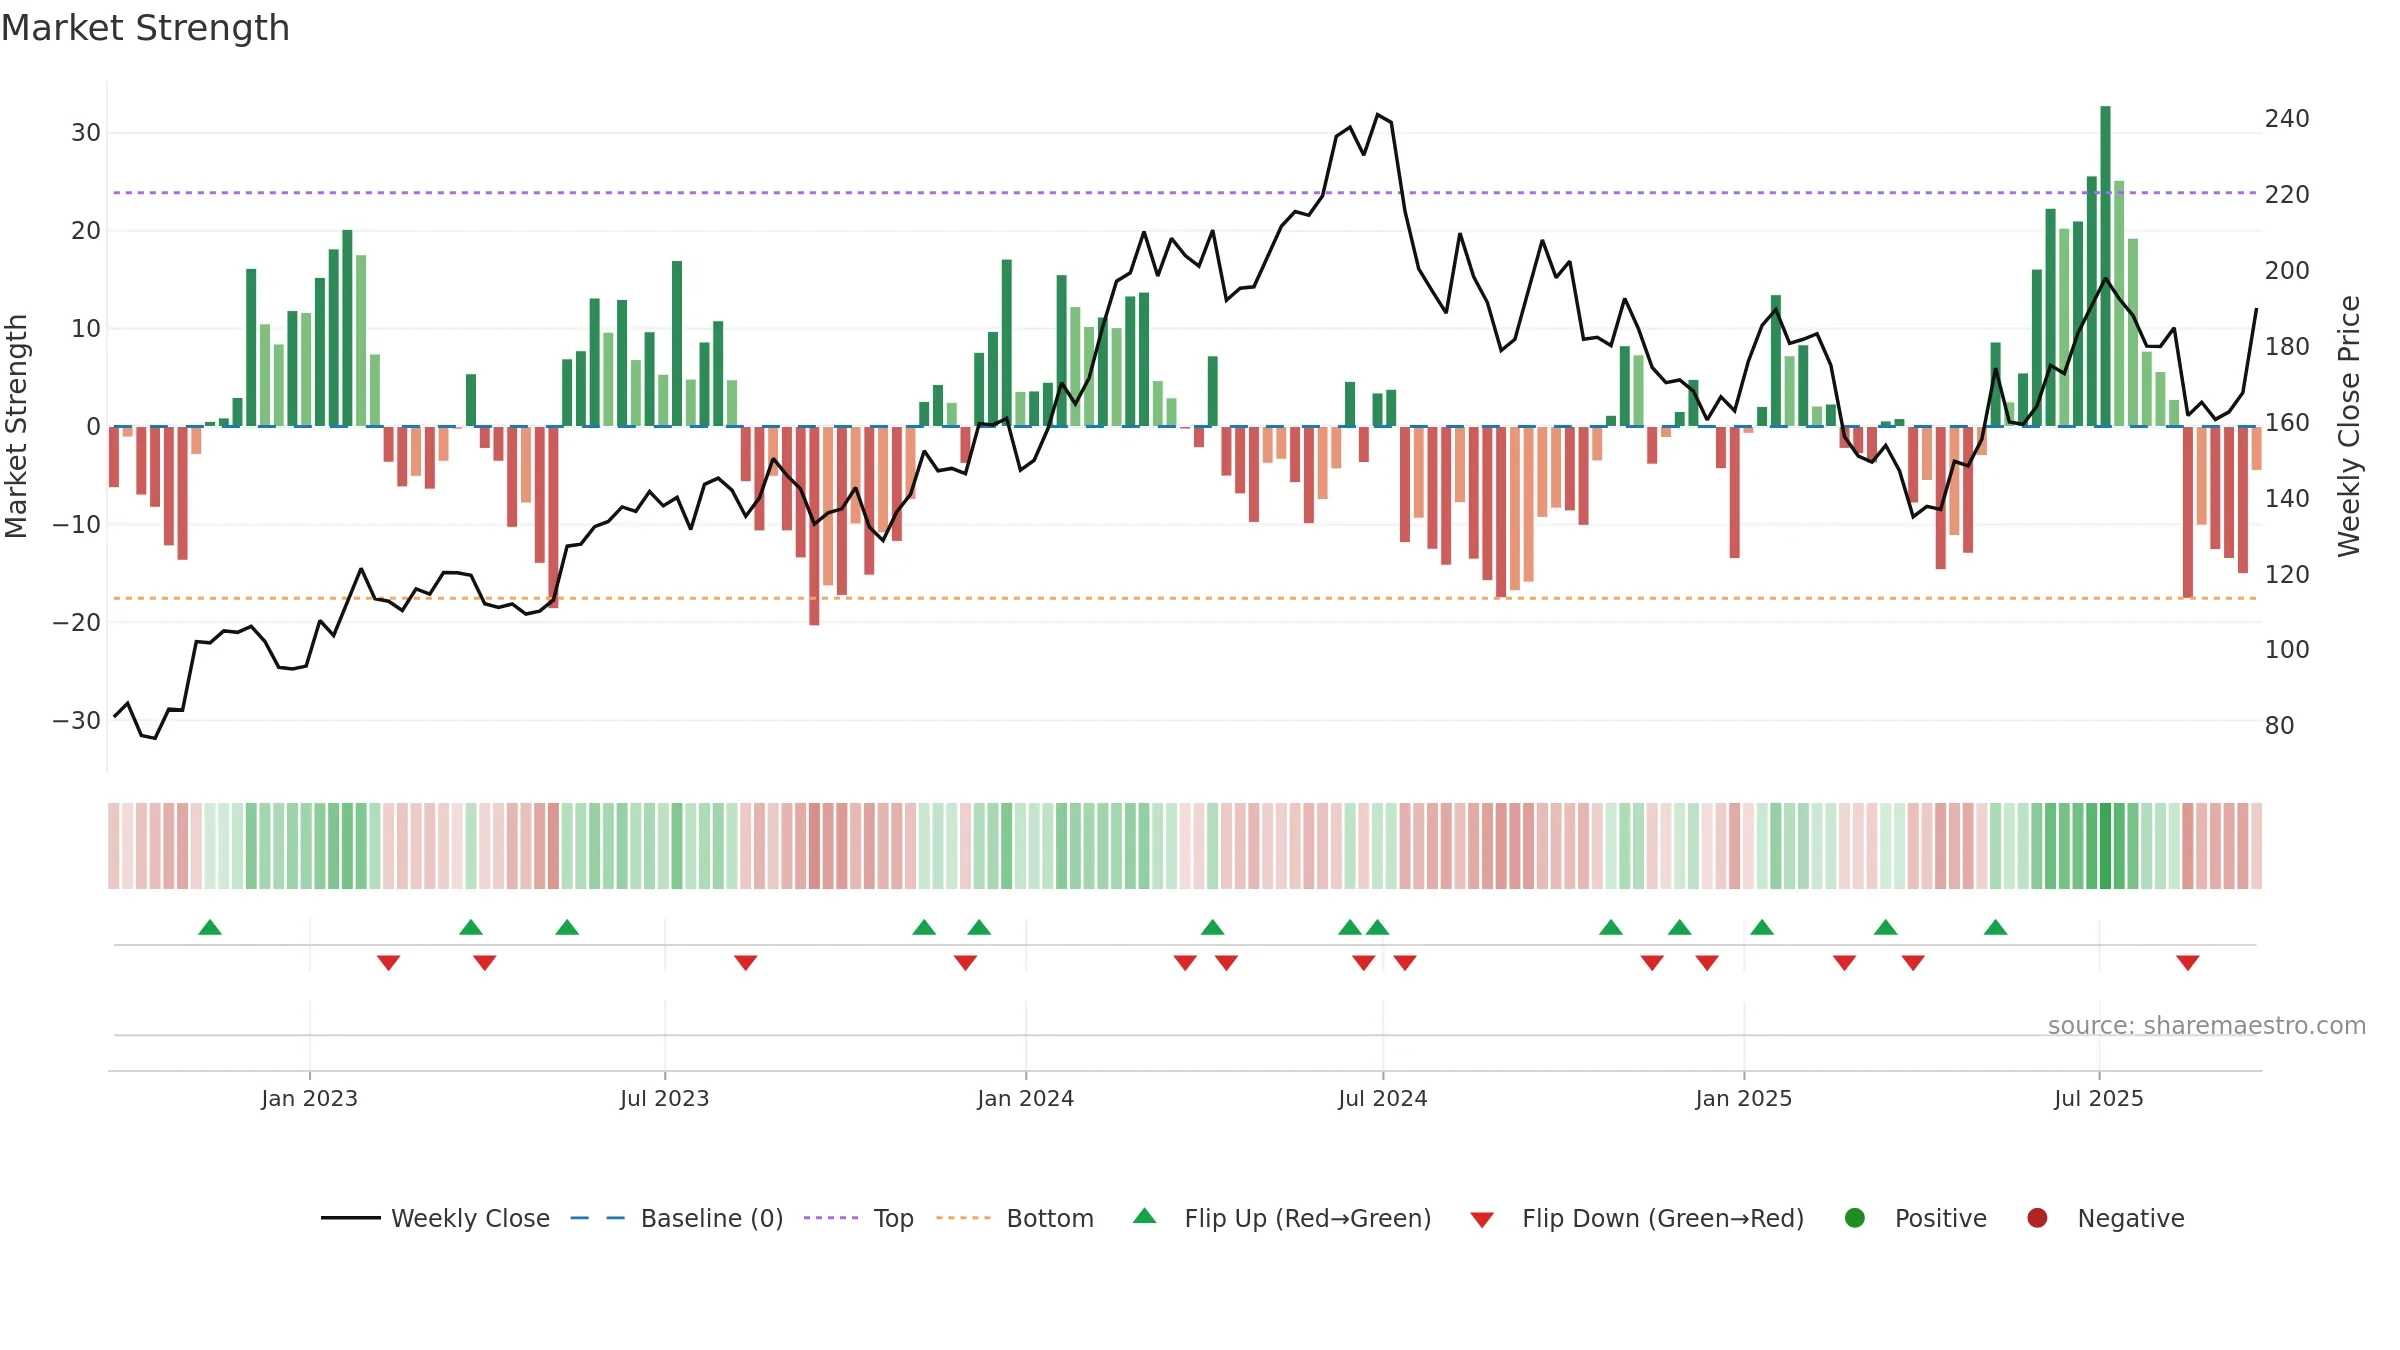Viewport: 2400px width, 1350px height.
Task: Click the red Flip Down triangle legend icon
Action: coord(1482,1220)
